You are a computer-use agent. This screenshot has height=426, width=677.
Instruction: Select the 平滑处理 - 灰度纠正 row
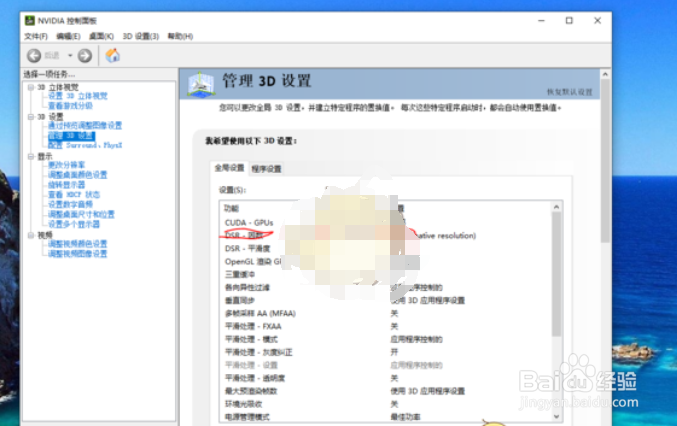386,352
